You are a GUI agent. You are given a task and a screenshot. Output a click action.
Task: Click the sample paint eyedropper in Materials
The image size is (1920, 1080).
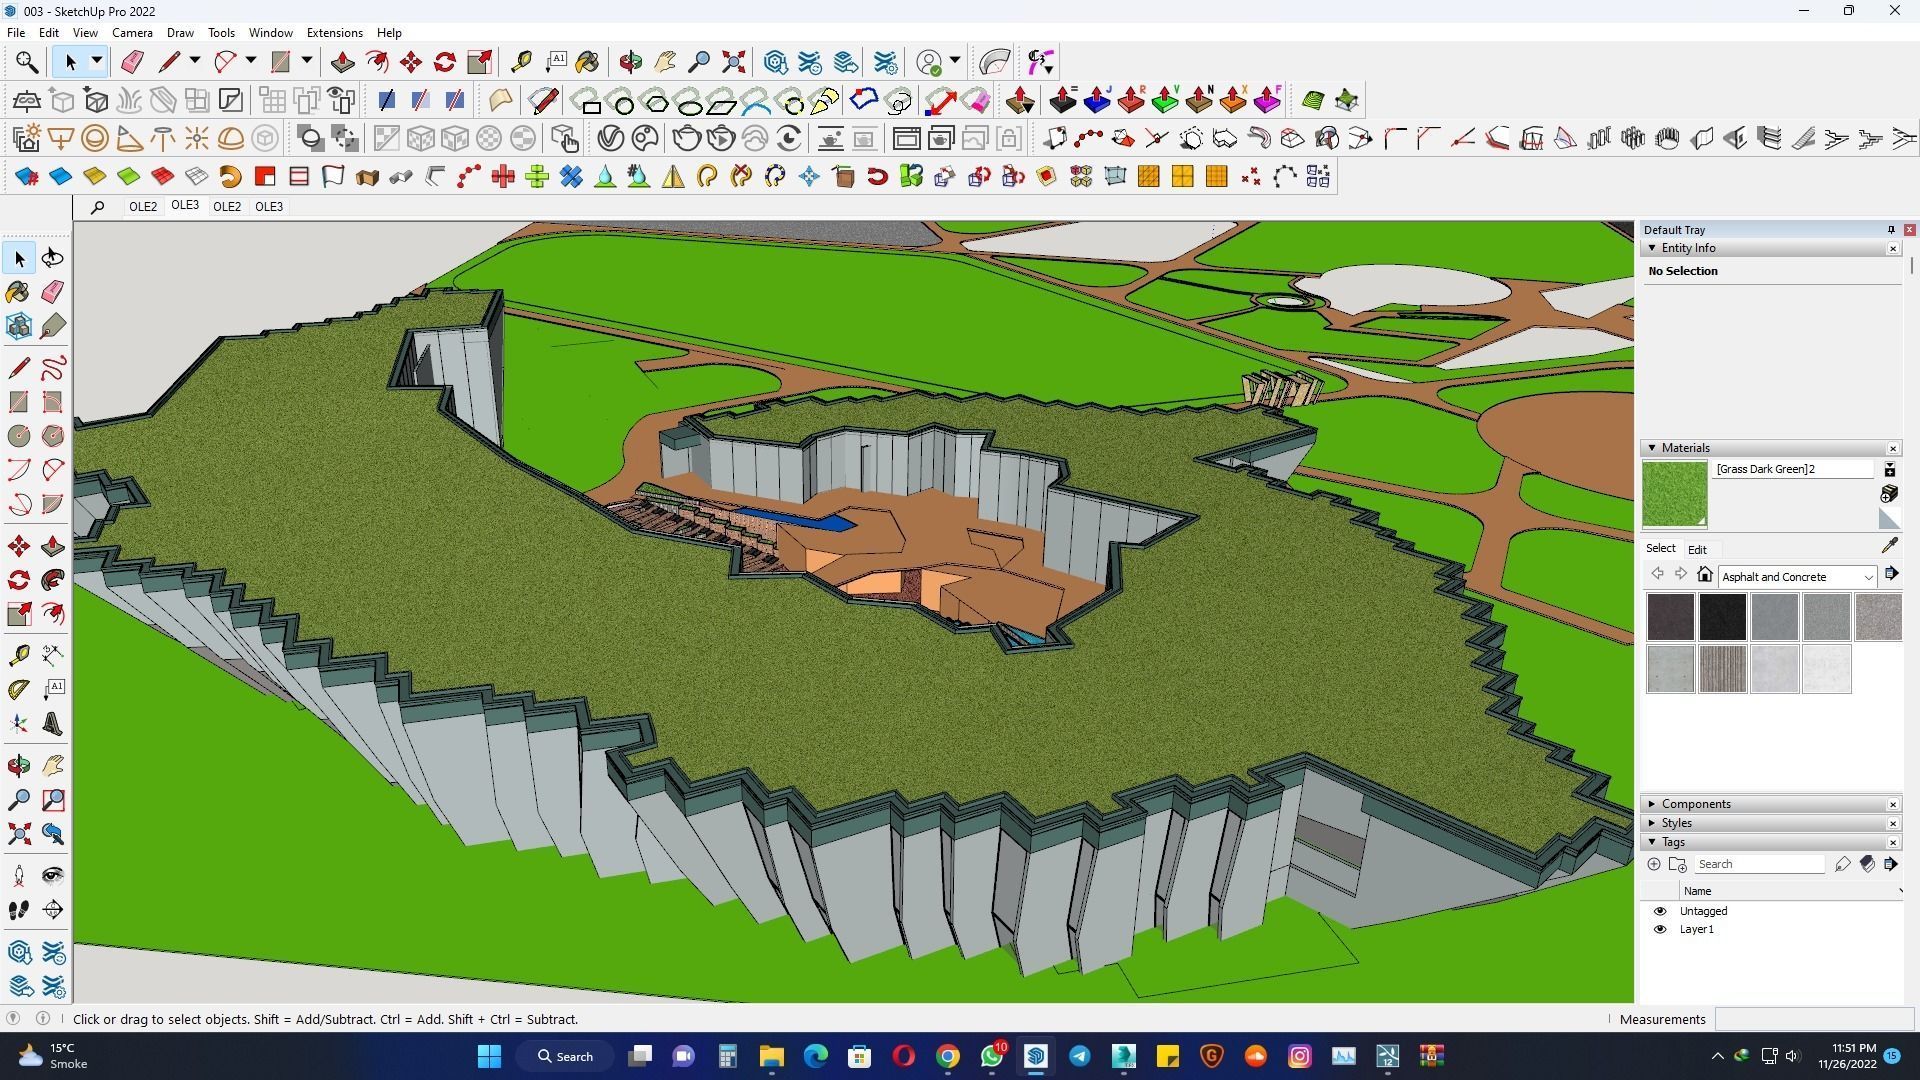click(x=1889, y=546)
